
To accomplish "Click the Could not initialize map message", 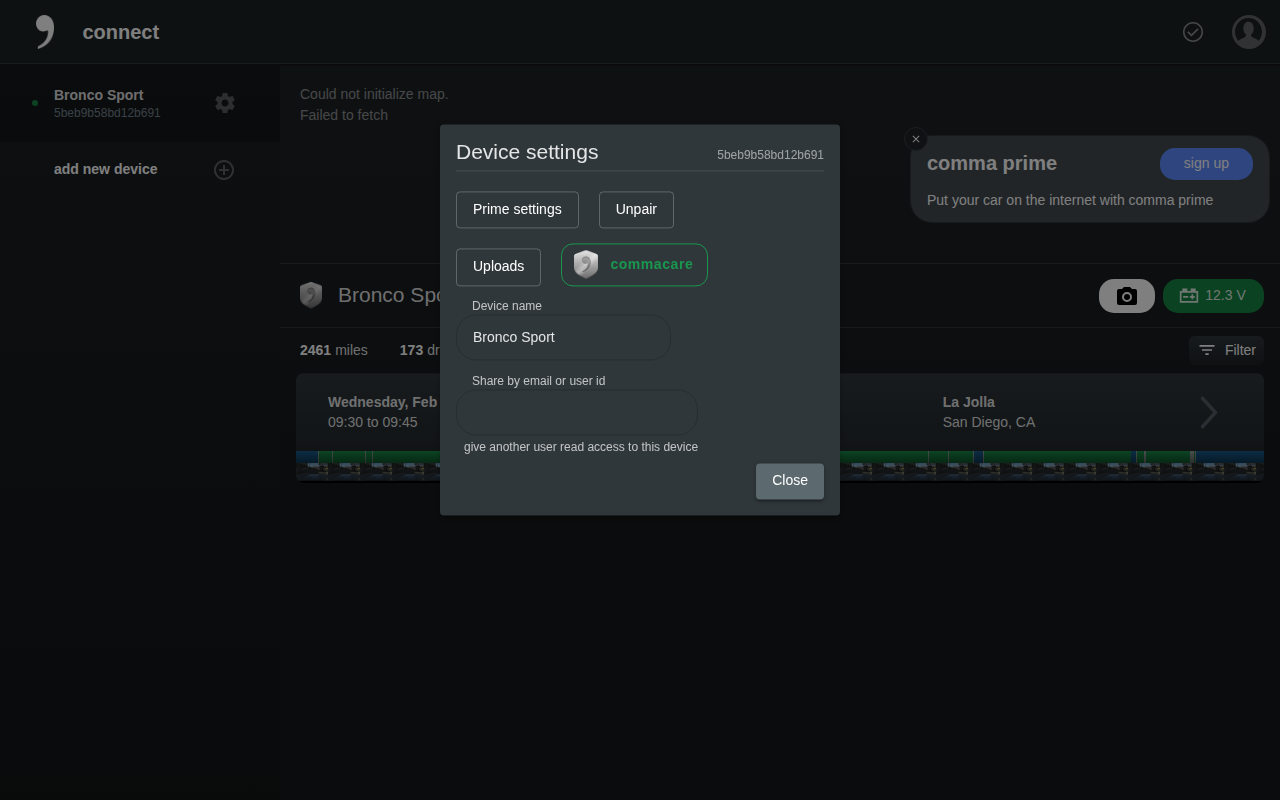I will coord(374,94).
